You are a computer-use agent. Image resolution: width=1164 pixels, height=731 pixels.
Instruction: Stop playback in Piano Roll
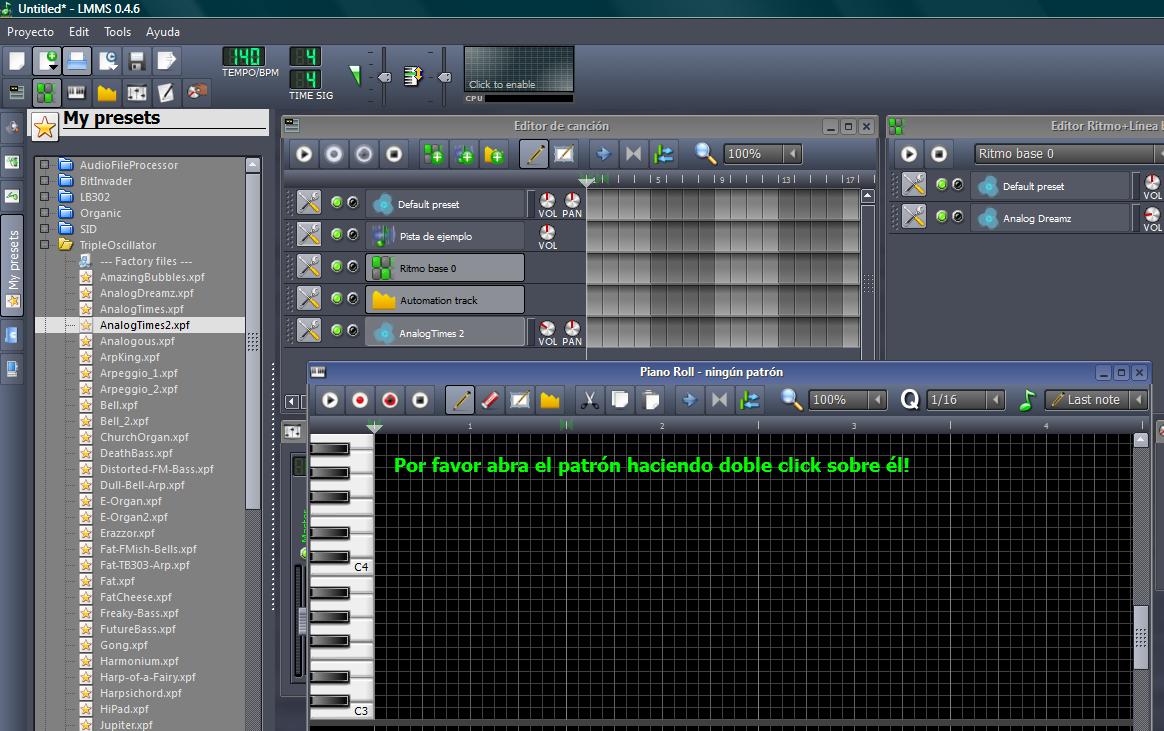420,400
